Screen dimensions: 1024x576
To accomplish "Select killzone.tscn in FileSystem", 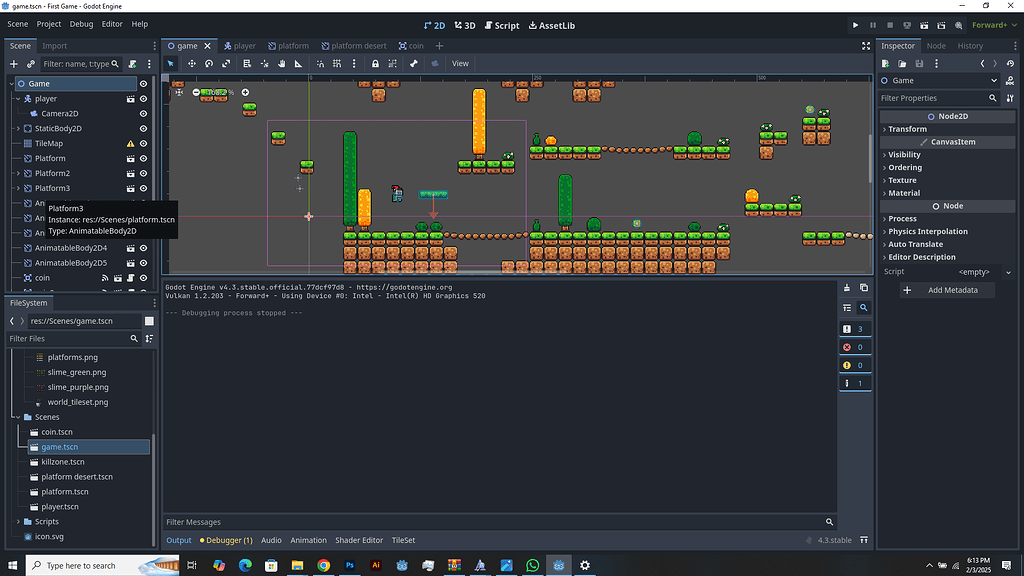I will (63, 462).
